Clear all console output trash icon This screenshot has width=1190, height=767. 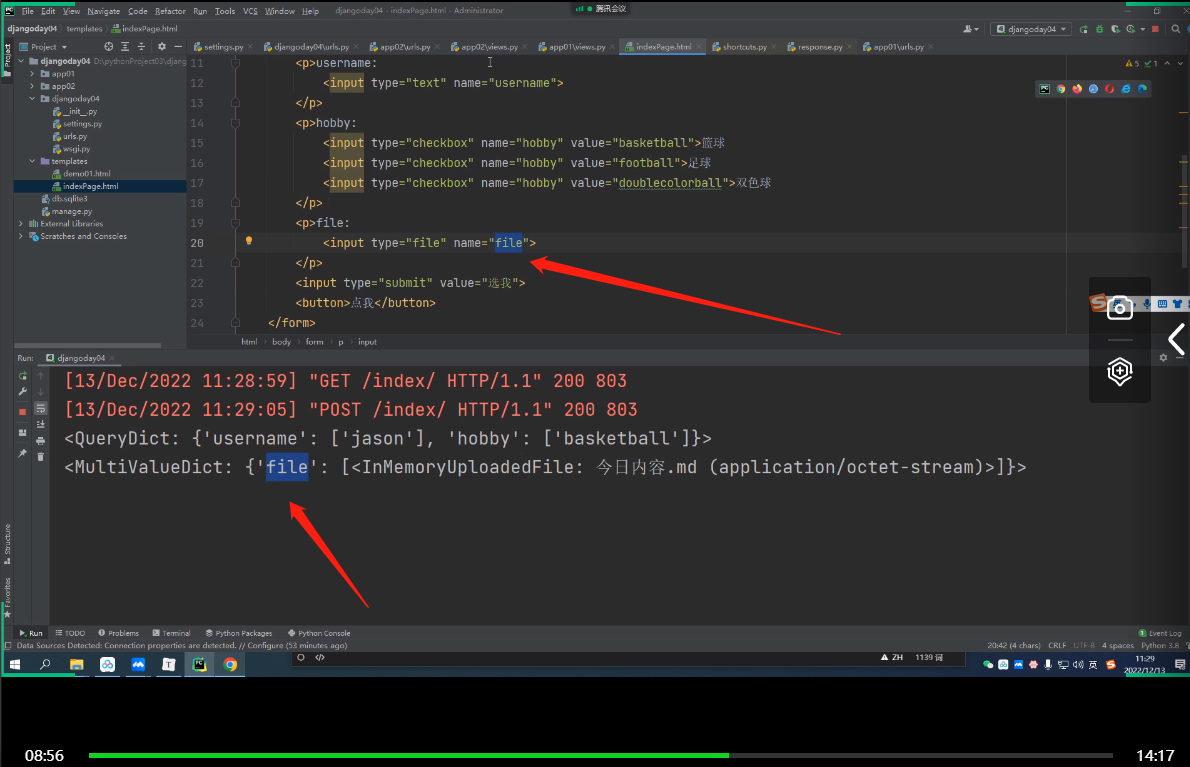41,457
